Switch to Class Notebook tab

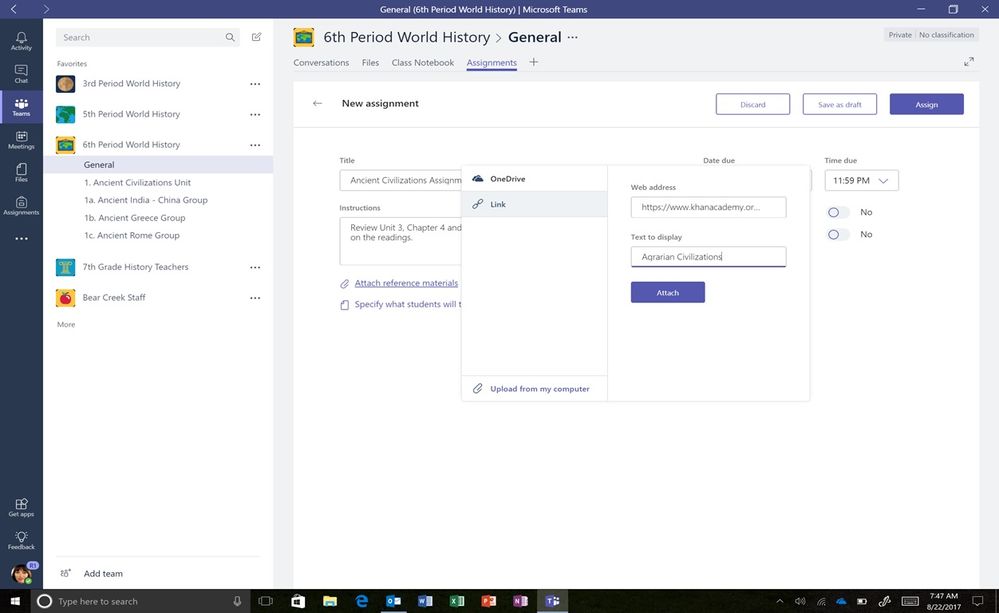coord(422,62)
